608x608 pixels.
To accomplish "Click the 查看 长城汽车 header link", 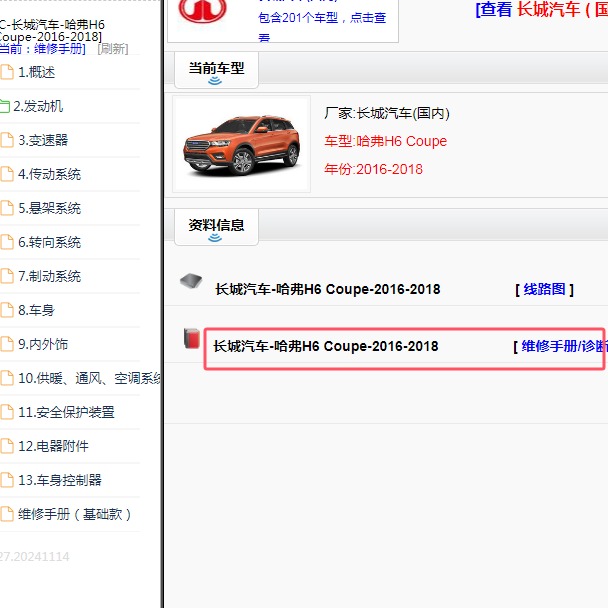I will (x=542, y=9).
